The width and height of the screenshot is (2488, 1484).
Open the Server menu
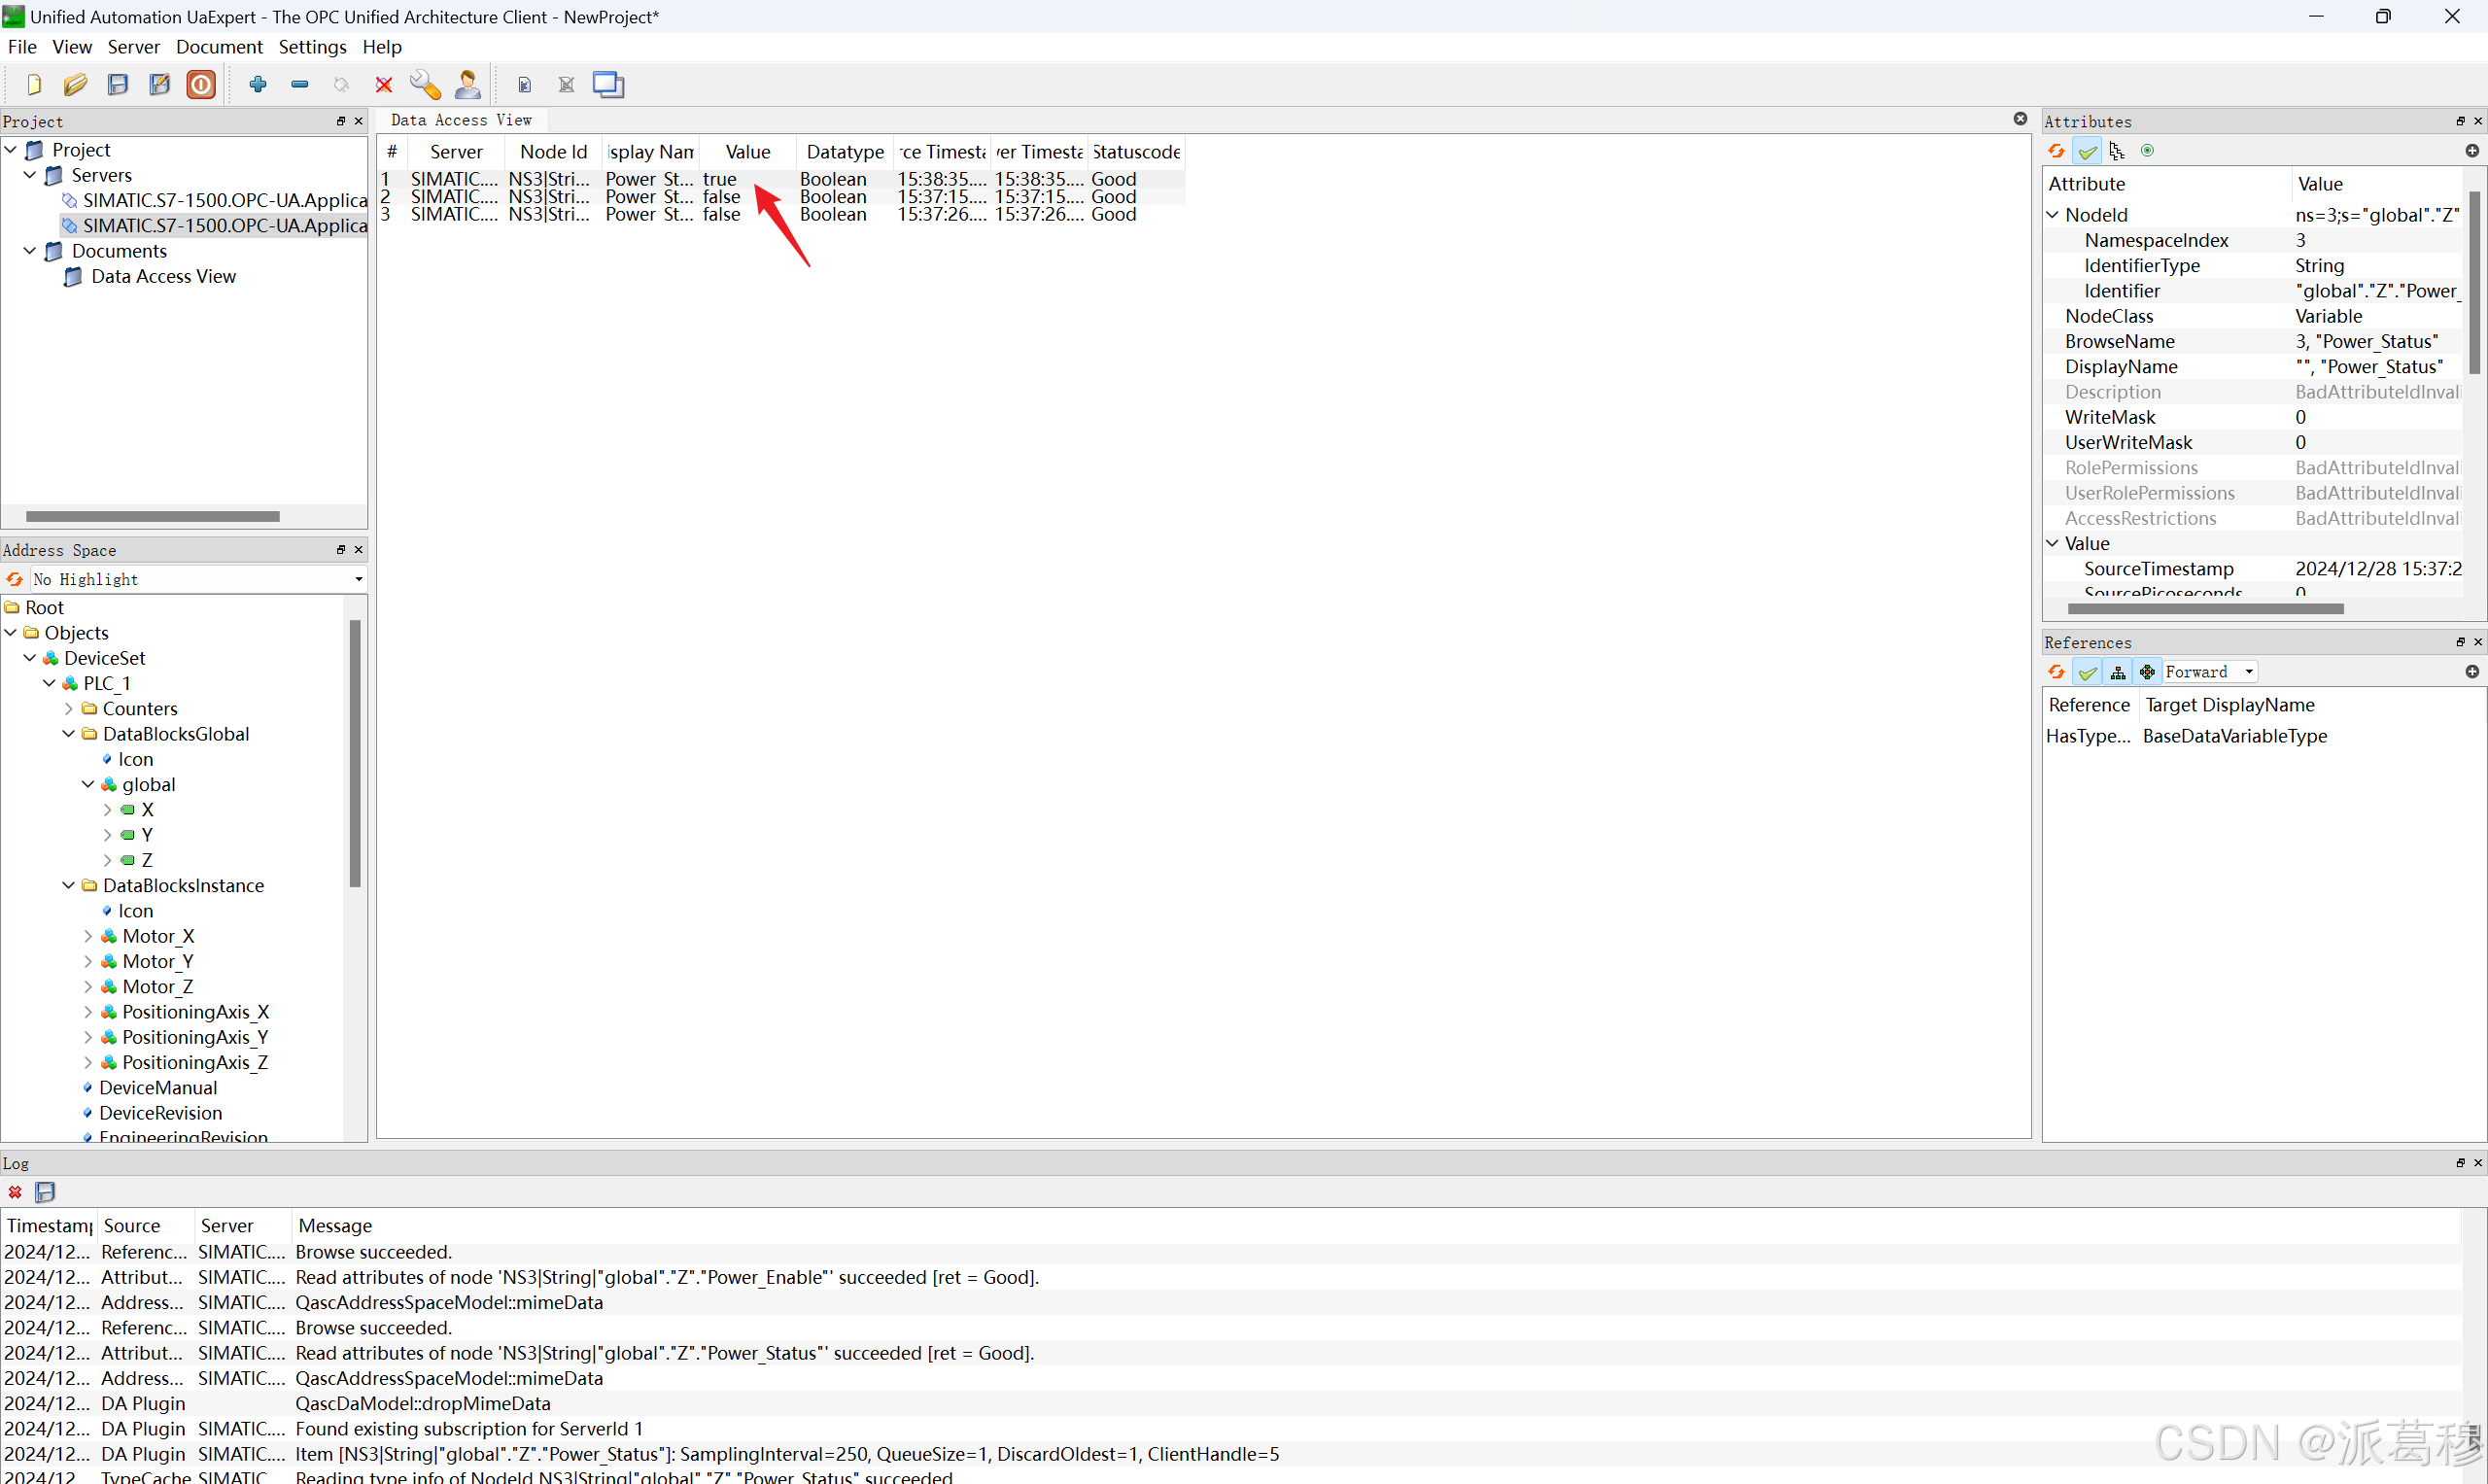coord(133,47)
